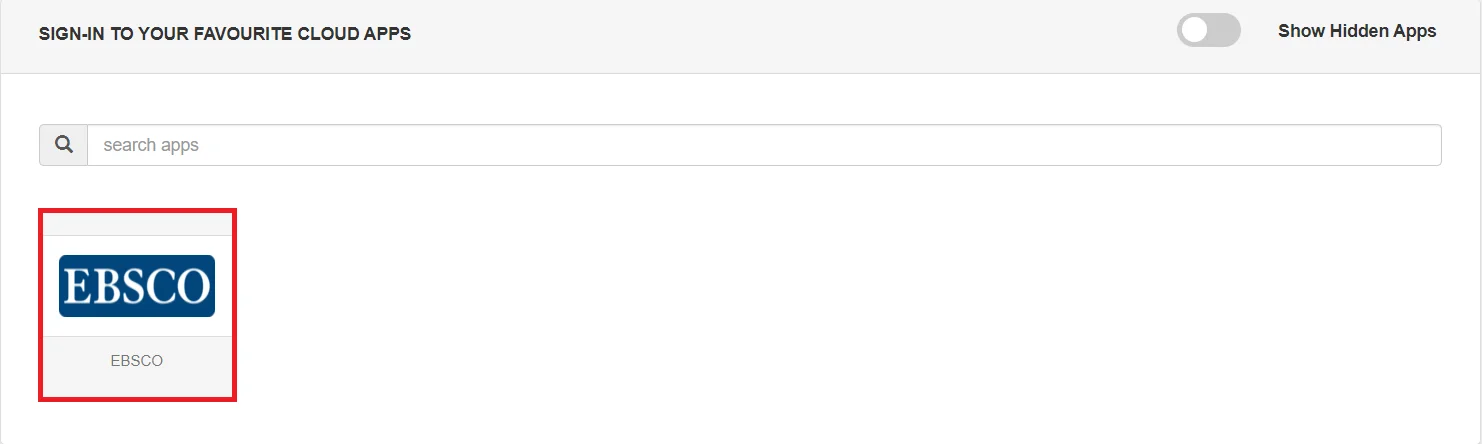Open the EBSCO app logo
This screenshot has width=1482, height=444.
[137, 286]
